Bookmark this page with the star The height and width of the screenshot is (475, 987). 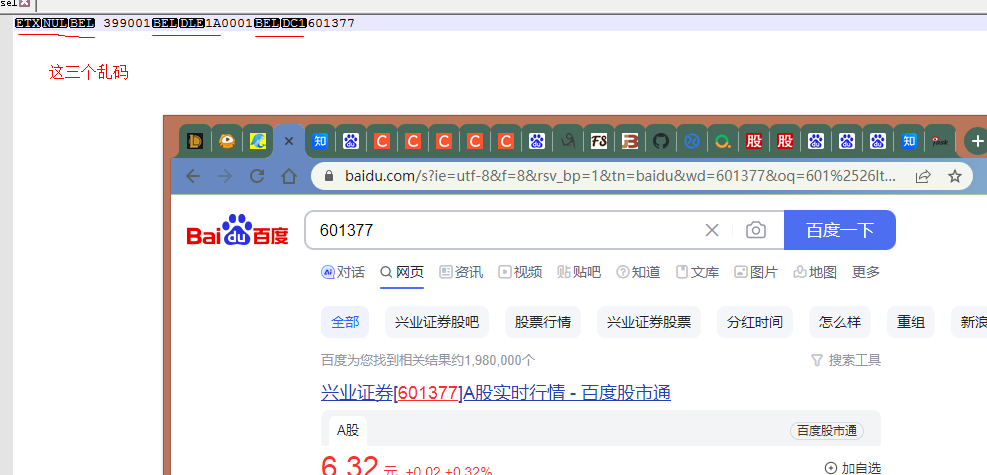pos(955,176)
